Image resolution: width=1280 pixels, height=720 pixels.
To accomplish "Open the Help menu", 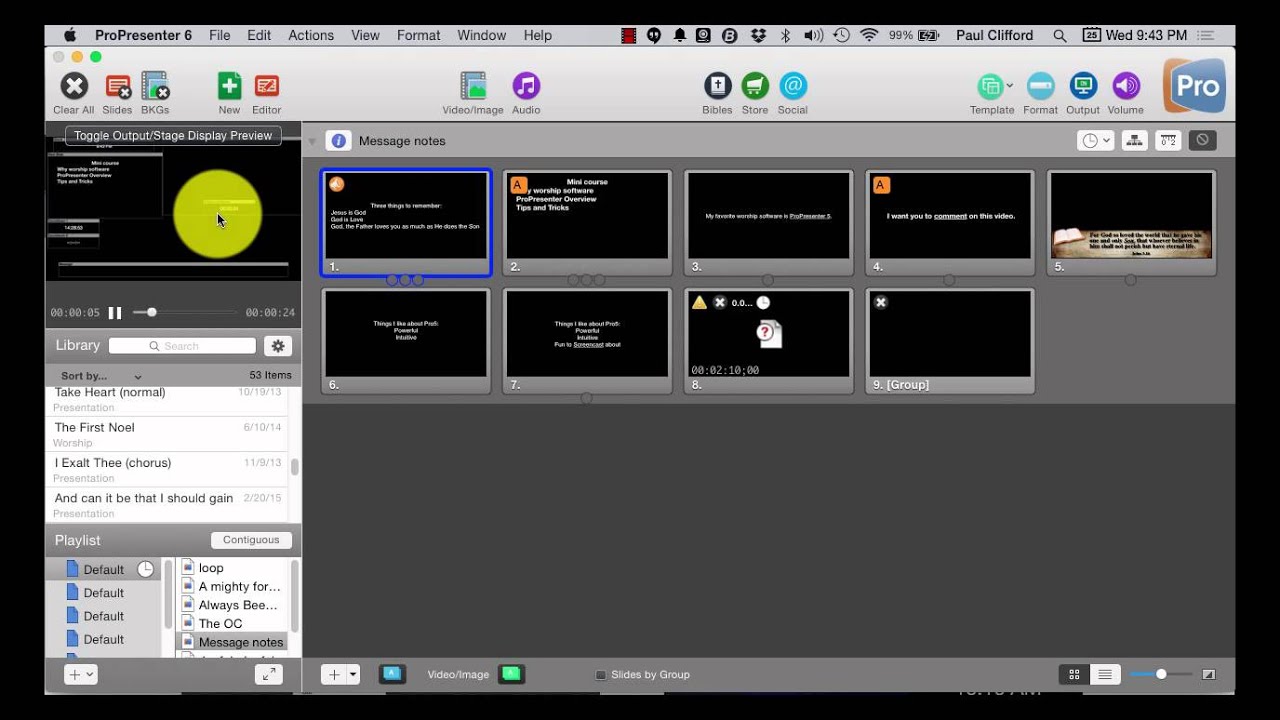I will coord(537,35).
